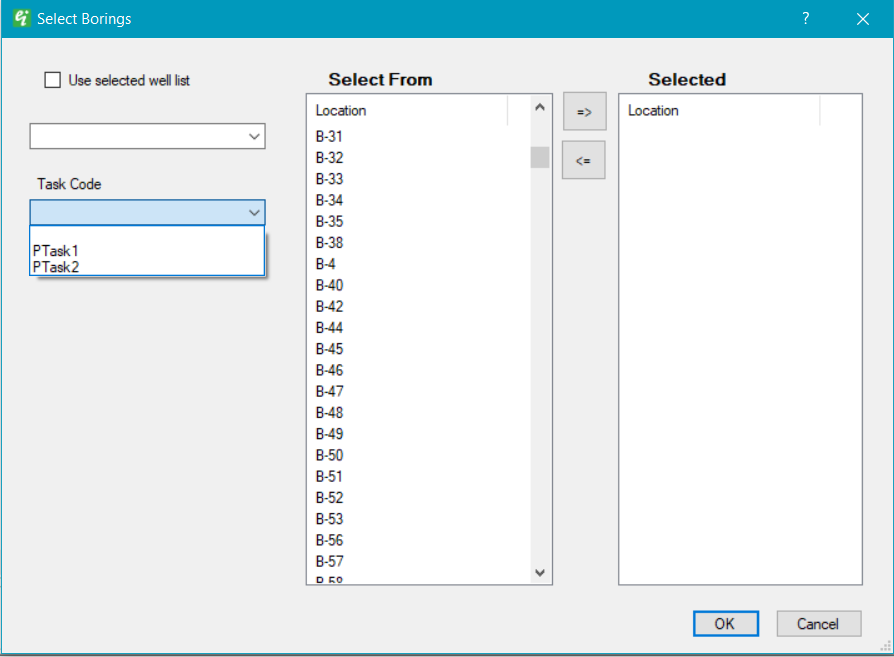Click Location column header in Select From
The width and height of the screenshot is (894, 657).
410,110
